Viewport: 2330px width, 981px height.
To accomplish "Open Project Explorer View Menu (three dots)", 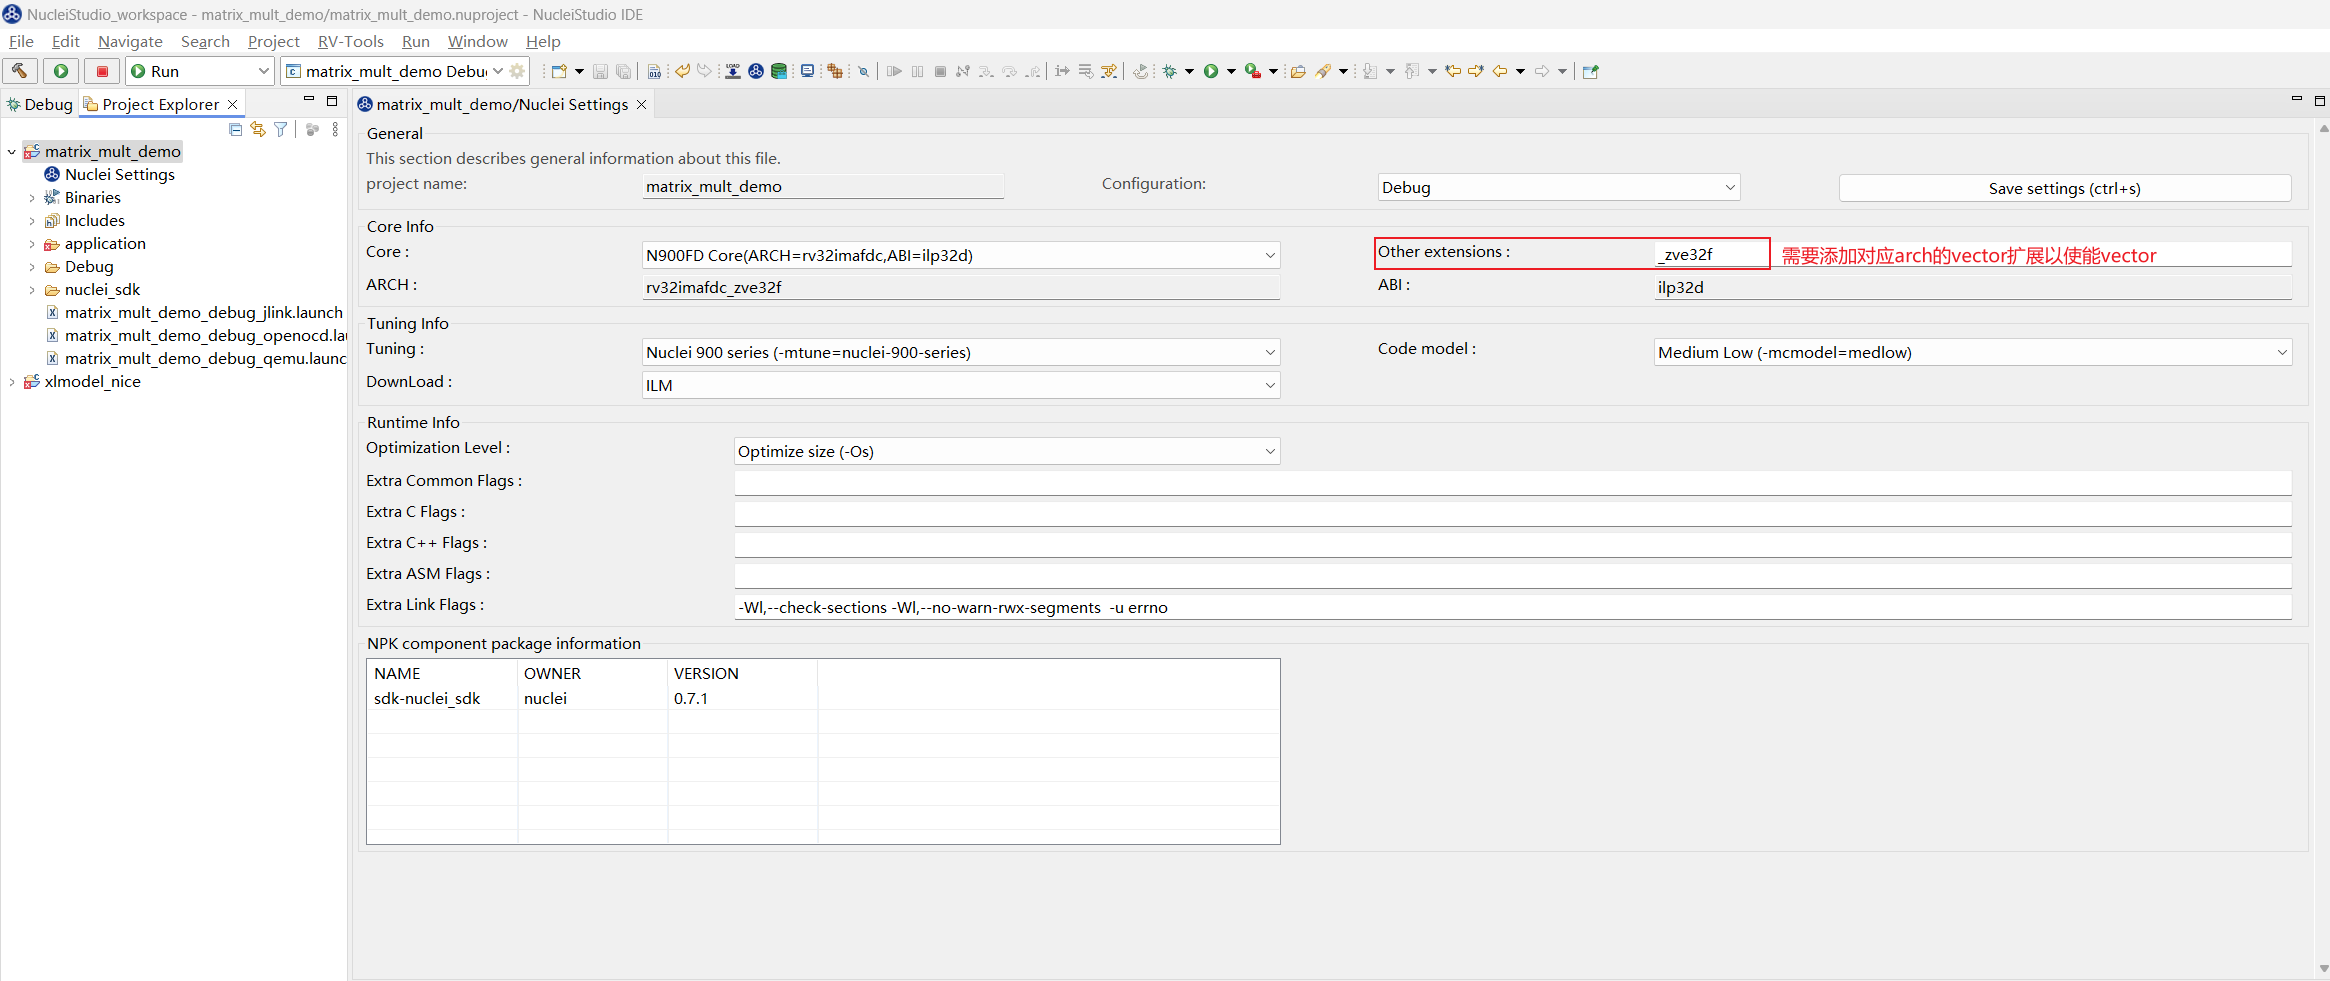I will tap(335, 129).
